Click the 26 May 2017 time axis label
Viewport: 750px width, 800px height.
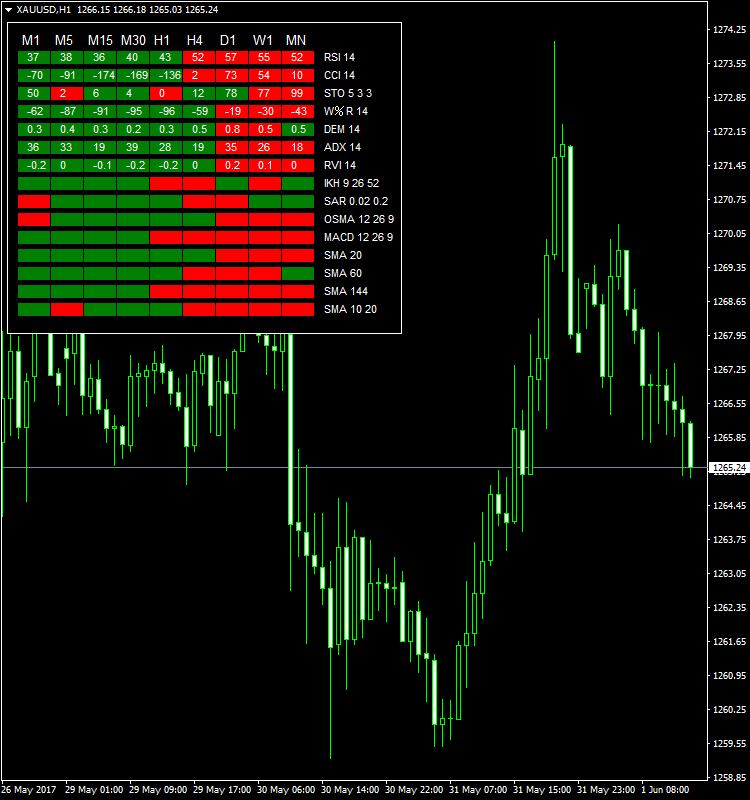click(29, 790)
